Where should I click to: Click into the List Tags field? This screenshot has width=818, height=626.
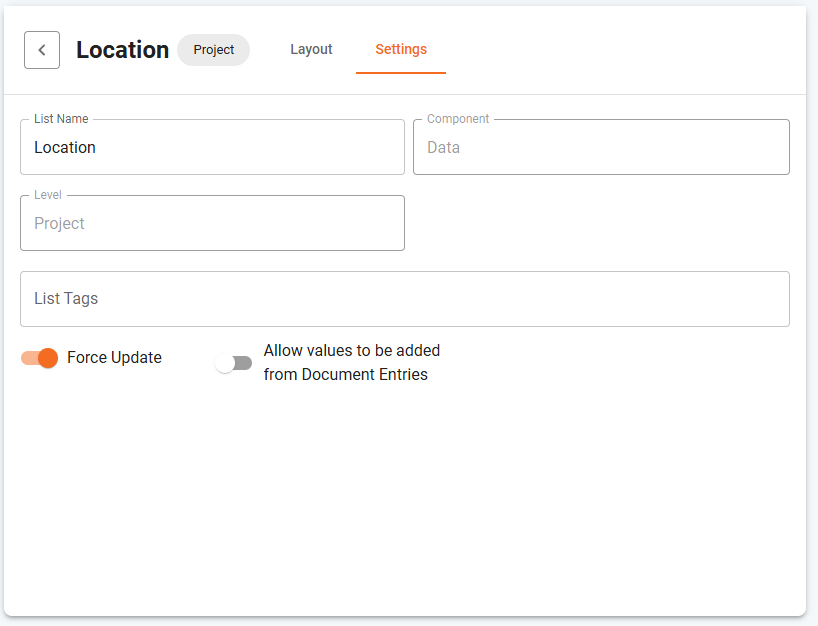[x=405, y=299]
